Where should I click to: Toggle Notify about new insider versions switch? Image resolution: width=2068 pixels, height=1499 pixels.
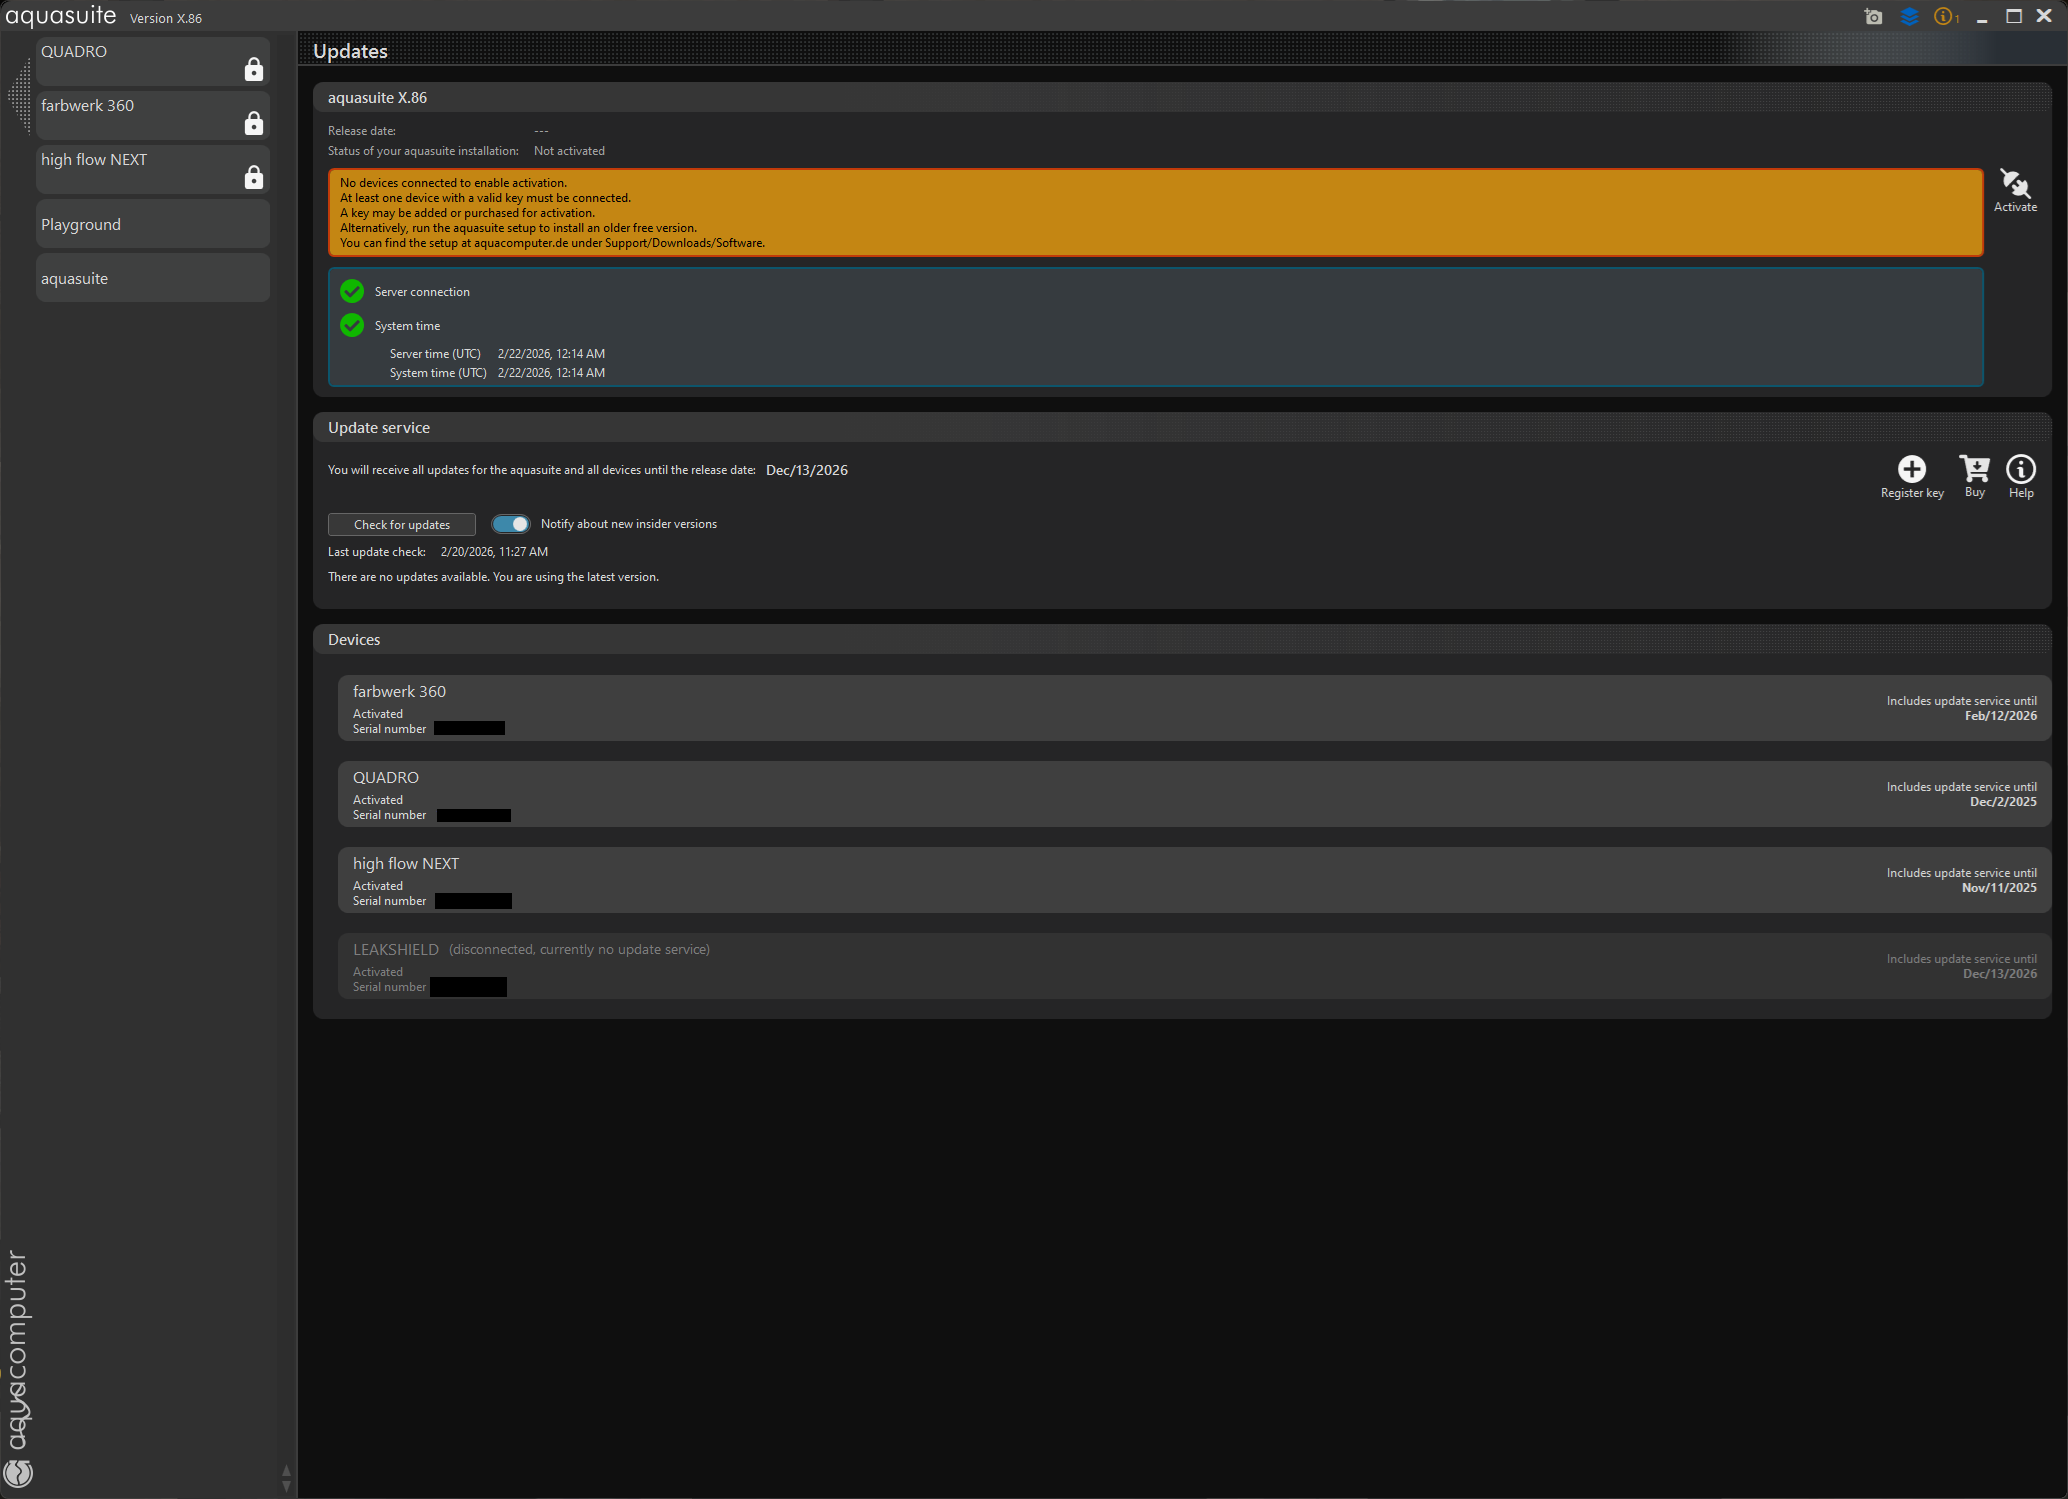pos(510,524)
